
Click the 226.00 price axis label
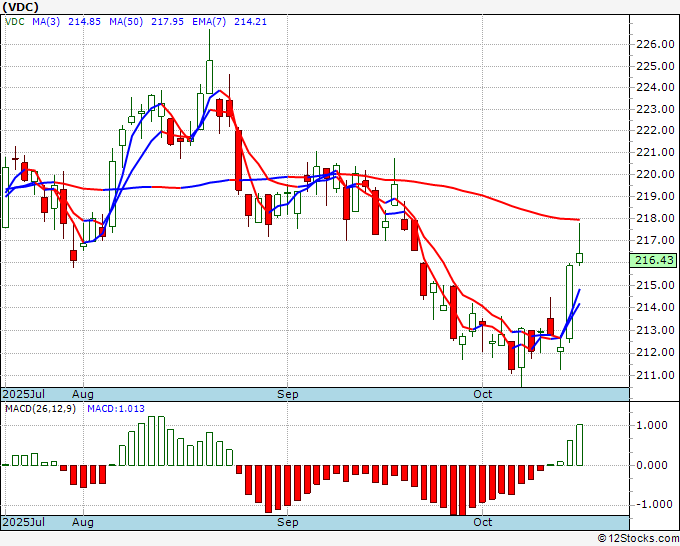click(655, 44)
